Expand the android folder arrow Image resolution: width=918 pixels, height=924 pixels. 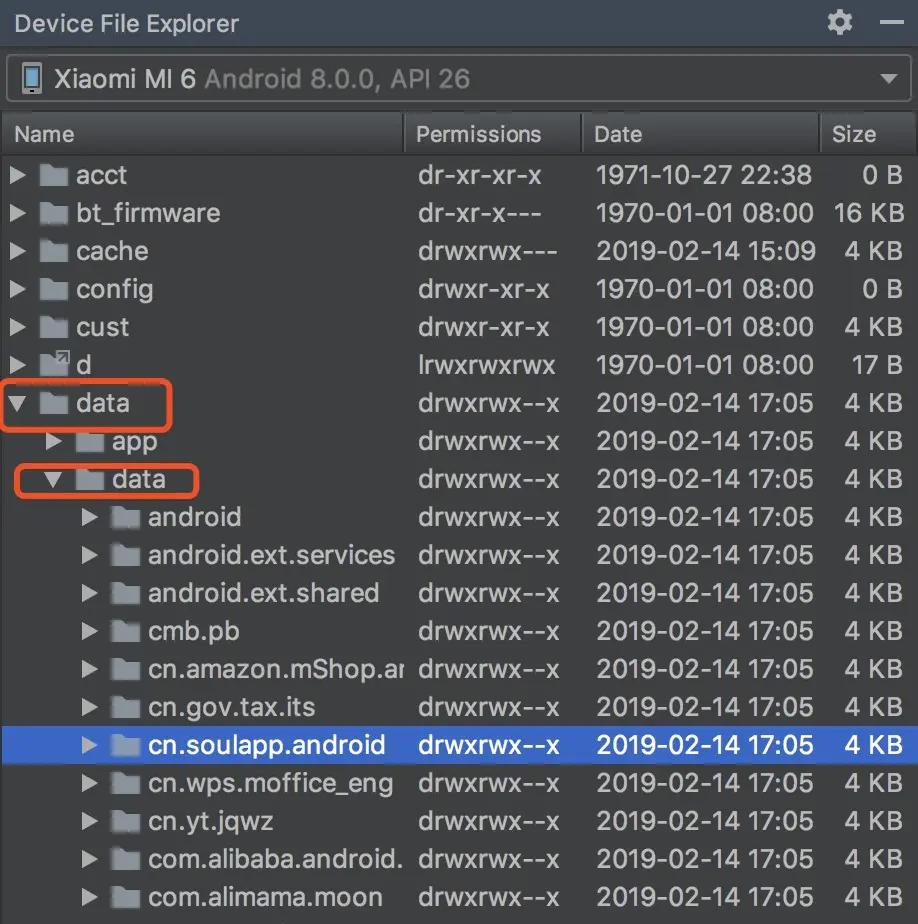click(x=90, y=517)
